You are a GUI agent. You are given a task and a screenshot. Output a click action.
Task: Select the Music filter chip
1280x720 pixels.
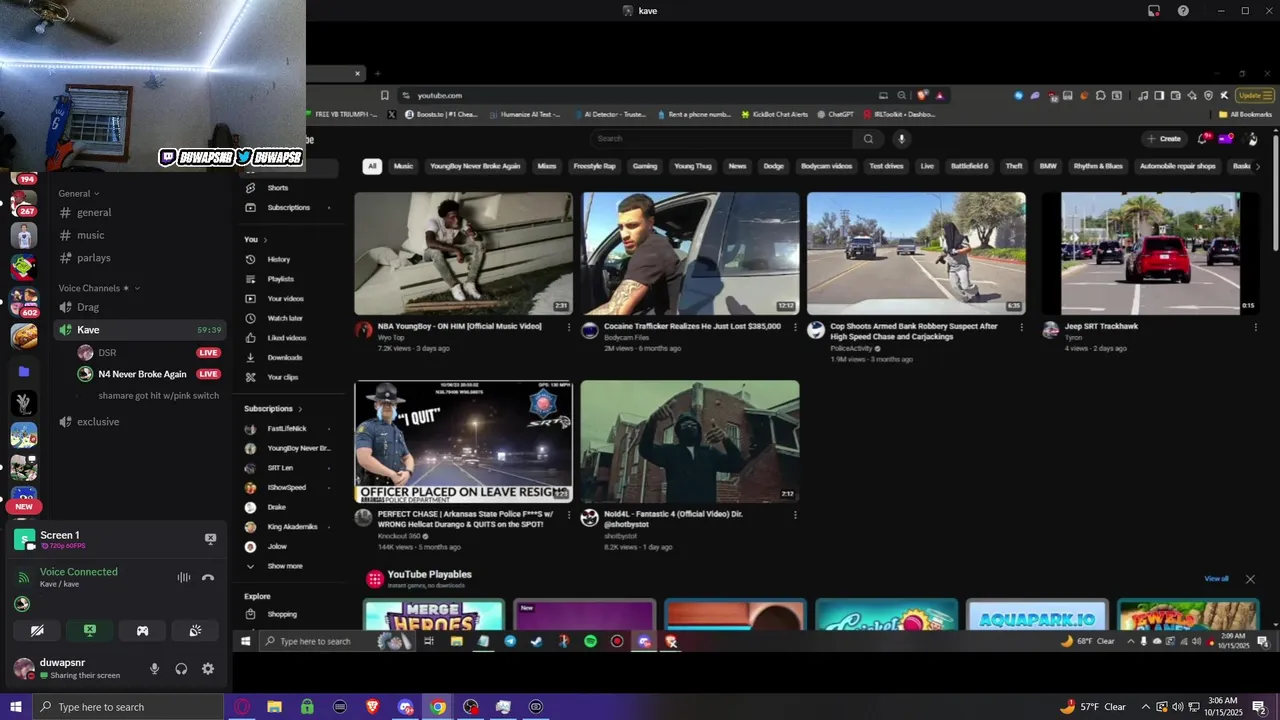click(x=403, y=166)
